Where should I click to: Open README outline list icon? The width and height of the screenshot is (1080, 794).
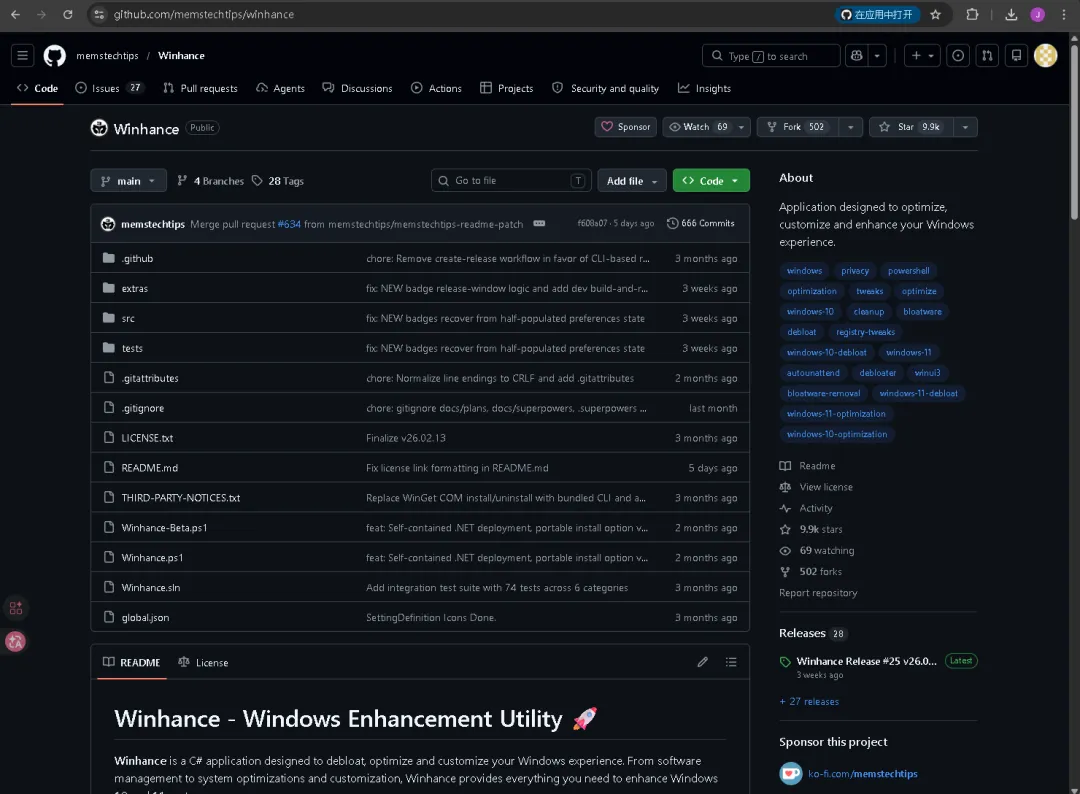731,662
